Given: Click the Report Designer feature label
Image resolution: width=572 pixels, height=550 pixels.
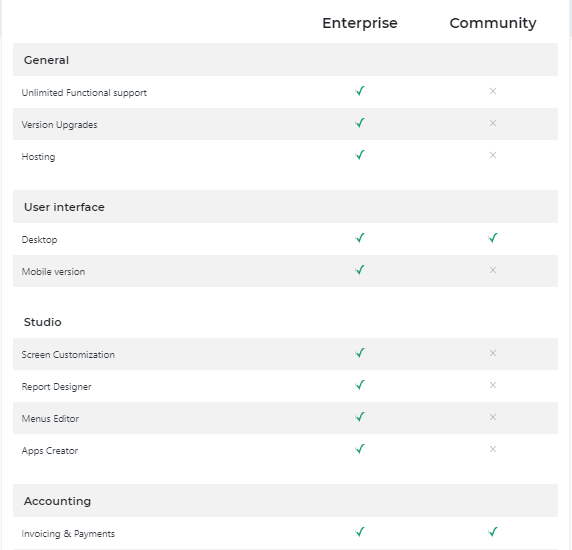Looking at the screenshot, I should pyautogui.click(x=56, y=387).
